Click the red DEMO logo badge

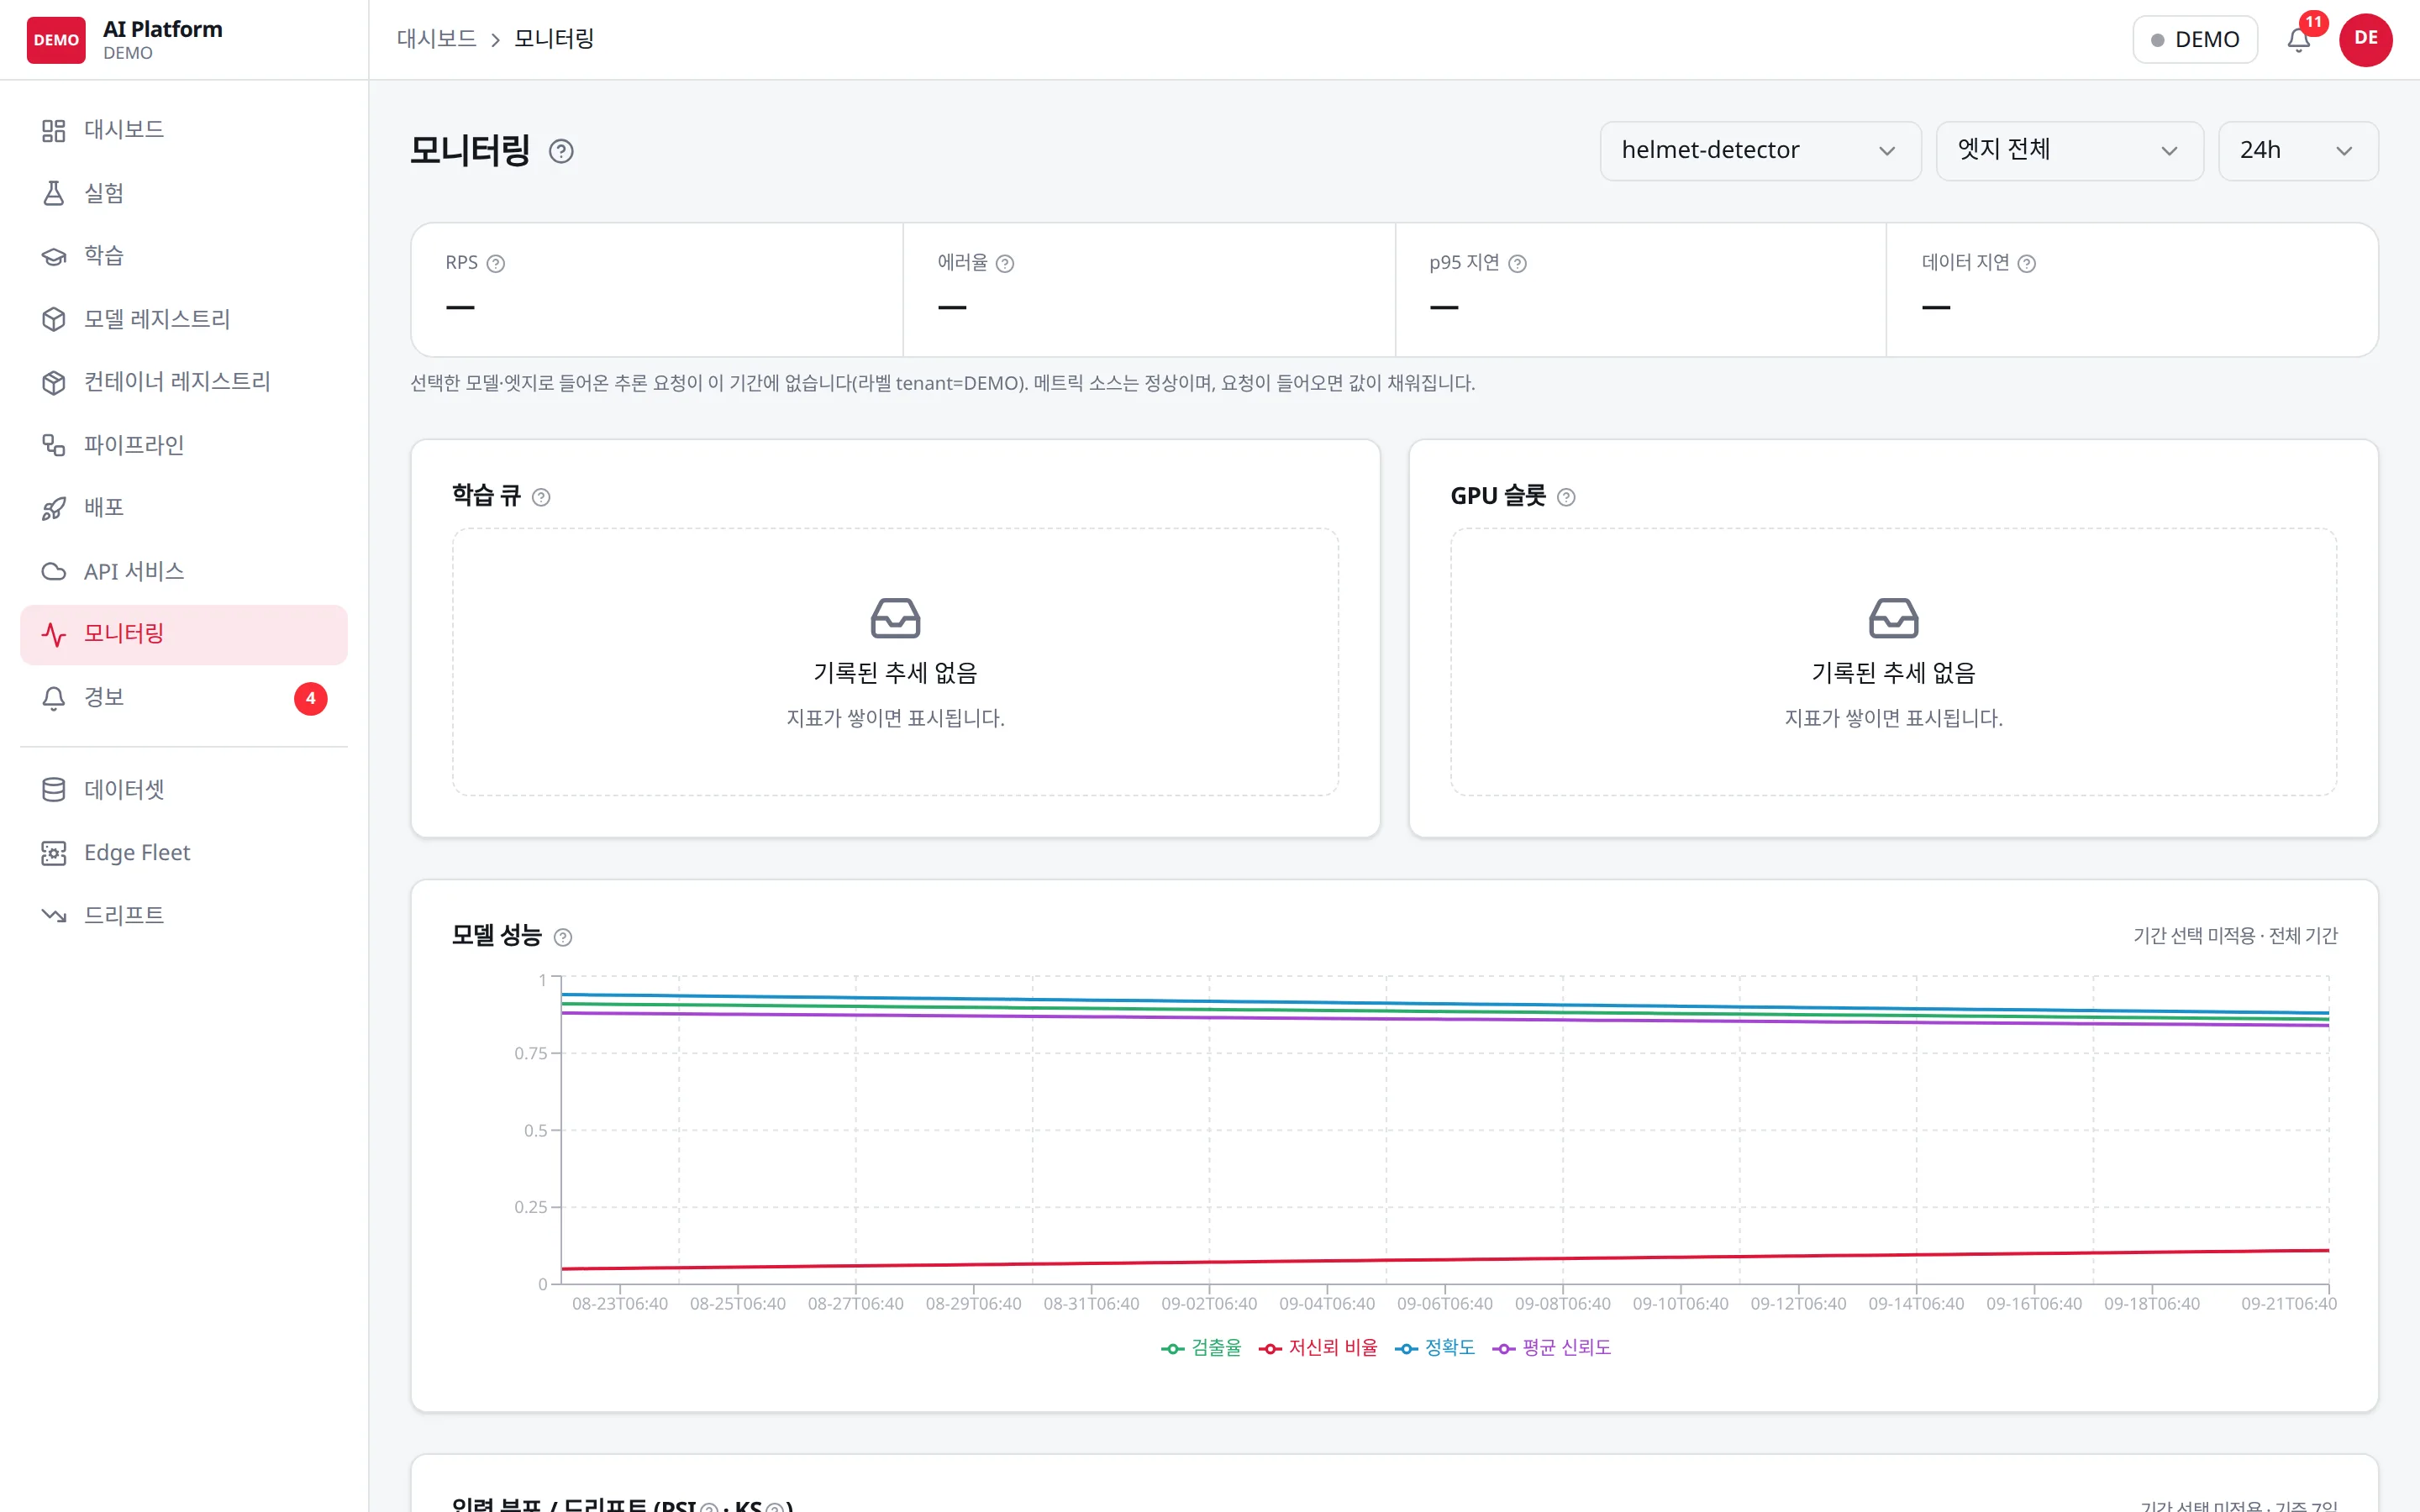(56, 40)
